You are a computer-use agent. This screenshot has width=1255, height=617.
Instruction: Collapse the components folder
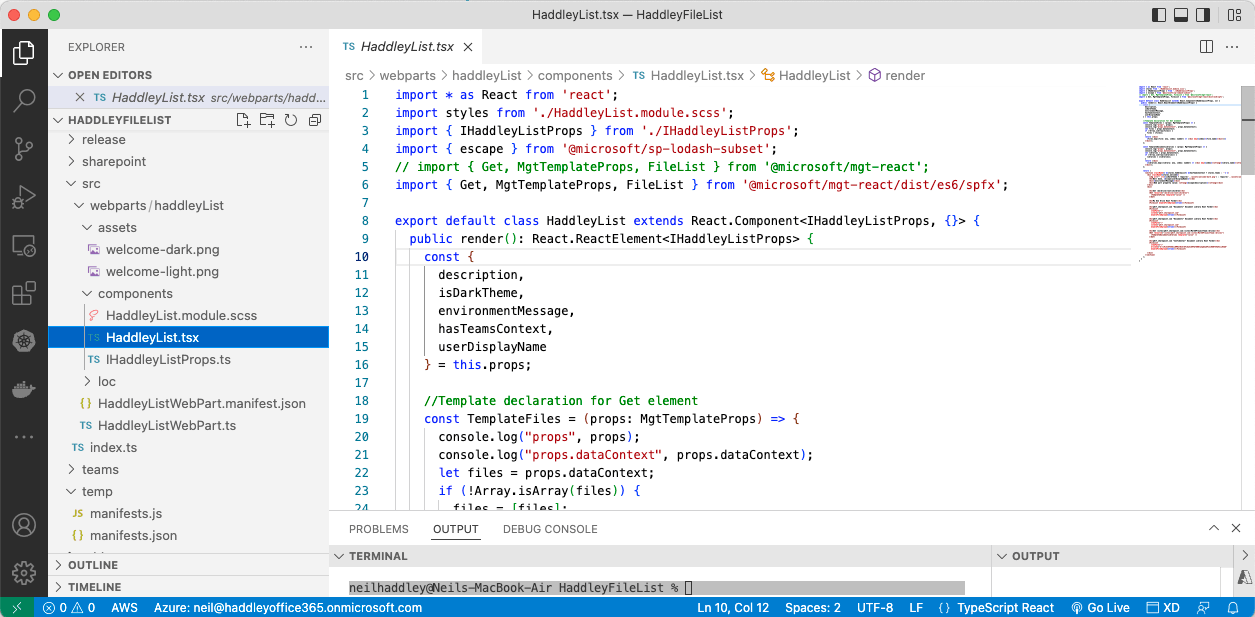click(135, 294)
